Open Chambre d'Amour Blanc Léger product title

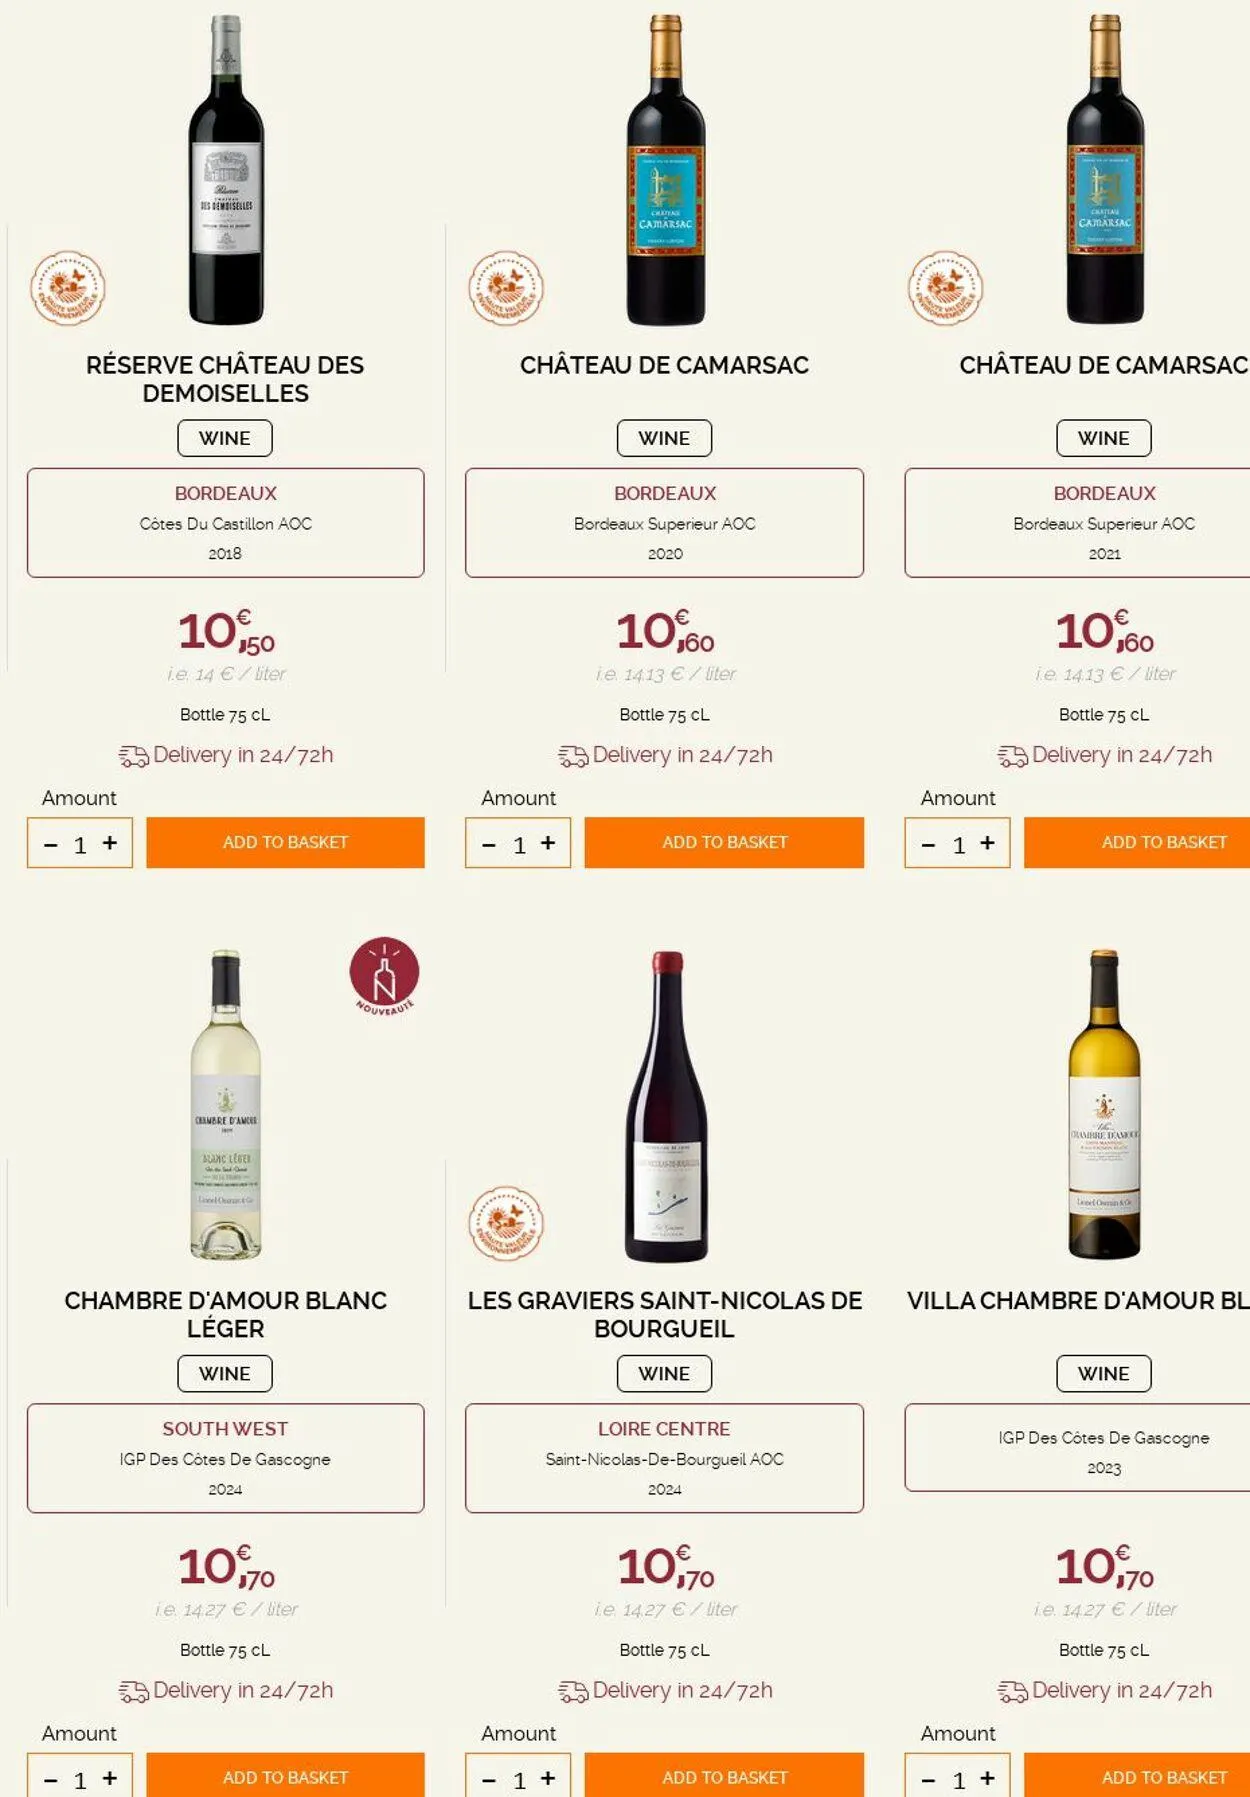[225, 1314]
